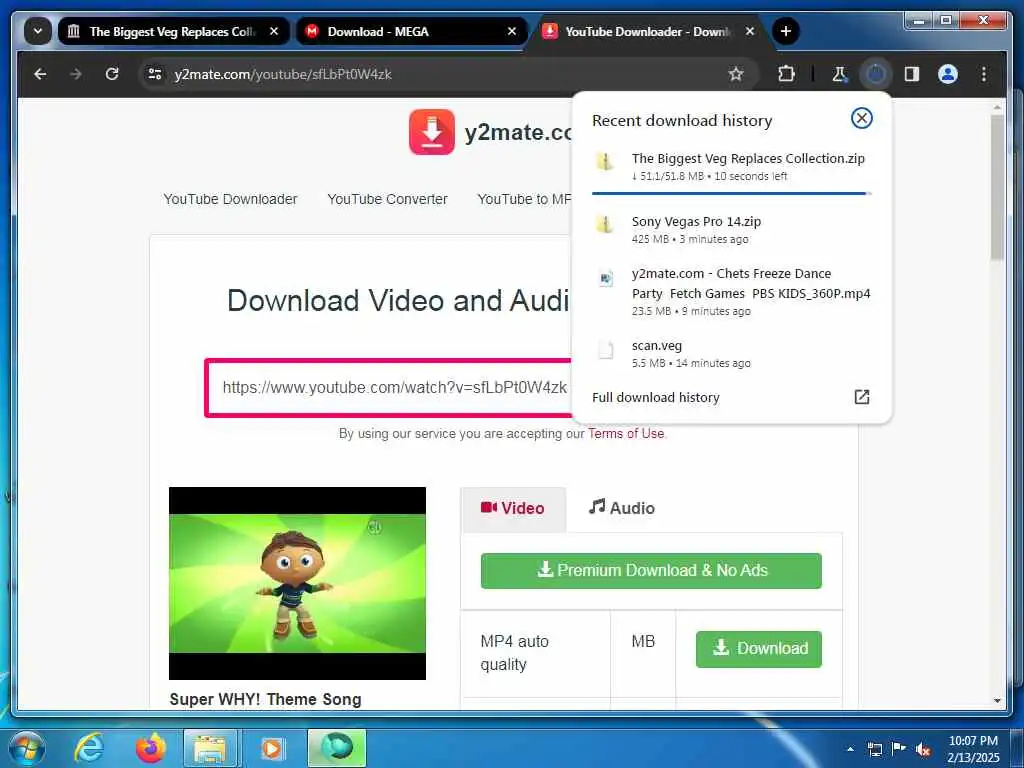
Task: Click the video file icon for y2mate mp4
Action: click(x=606, y=278)
